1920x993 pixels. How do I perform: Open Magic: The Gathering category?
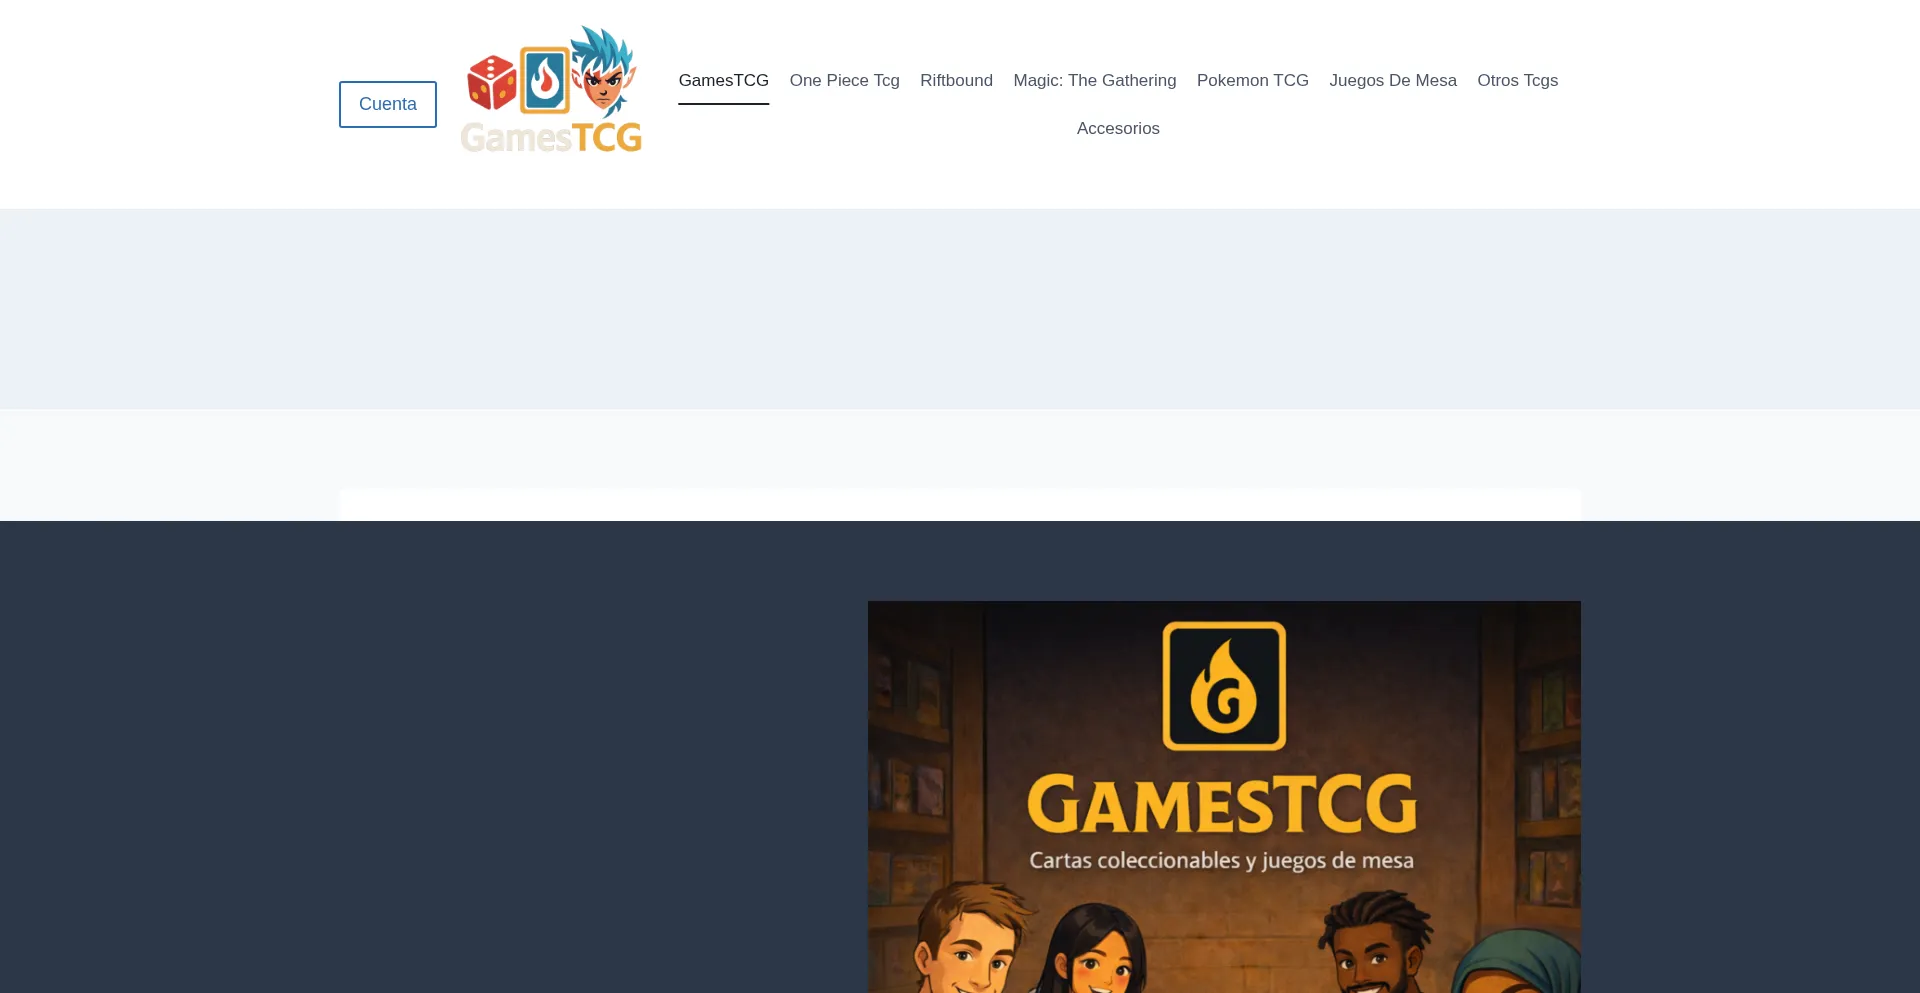point(1095,80)
